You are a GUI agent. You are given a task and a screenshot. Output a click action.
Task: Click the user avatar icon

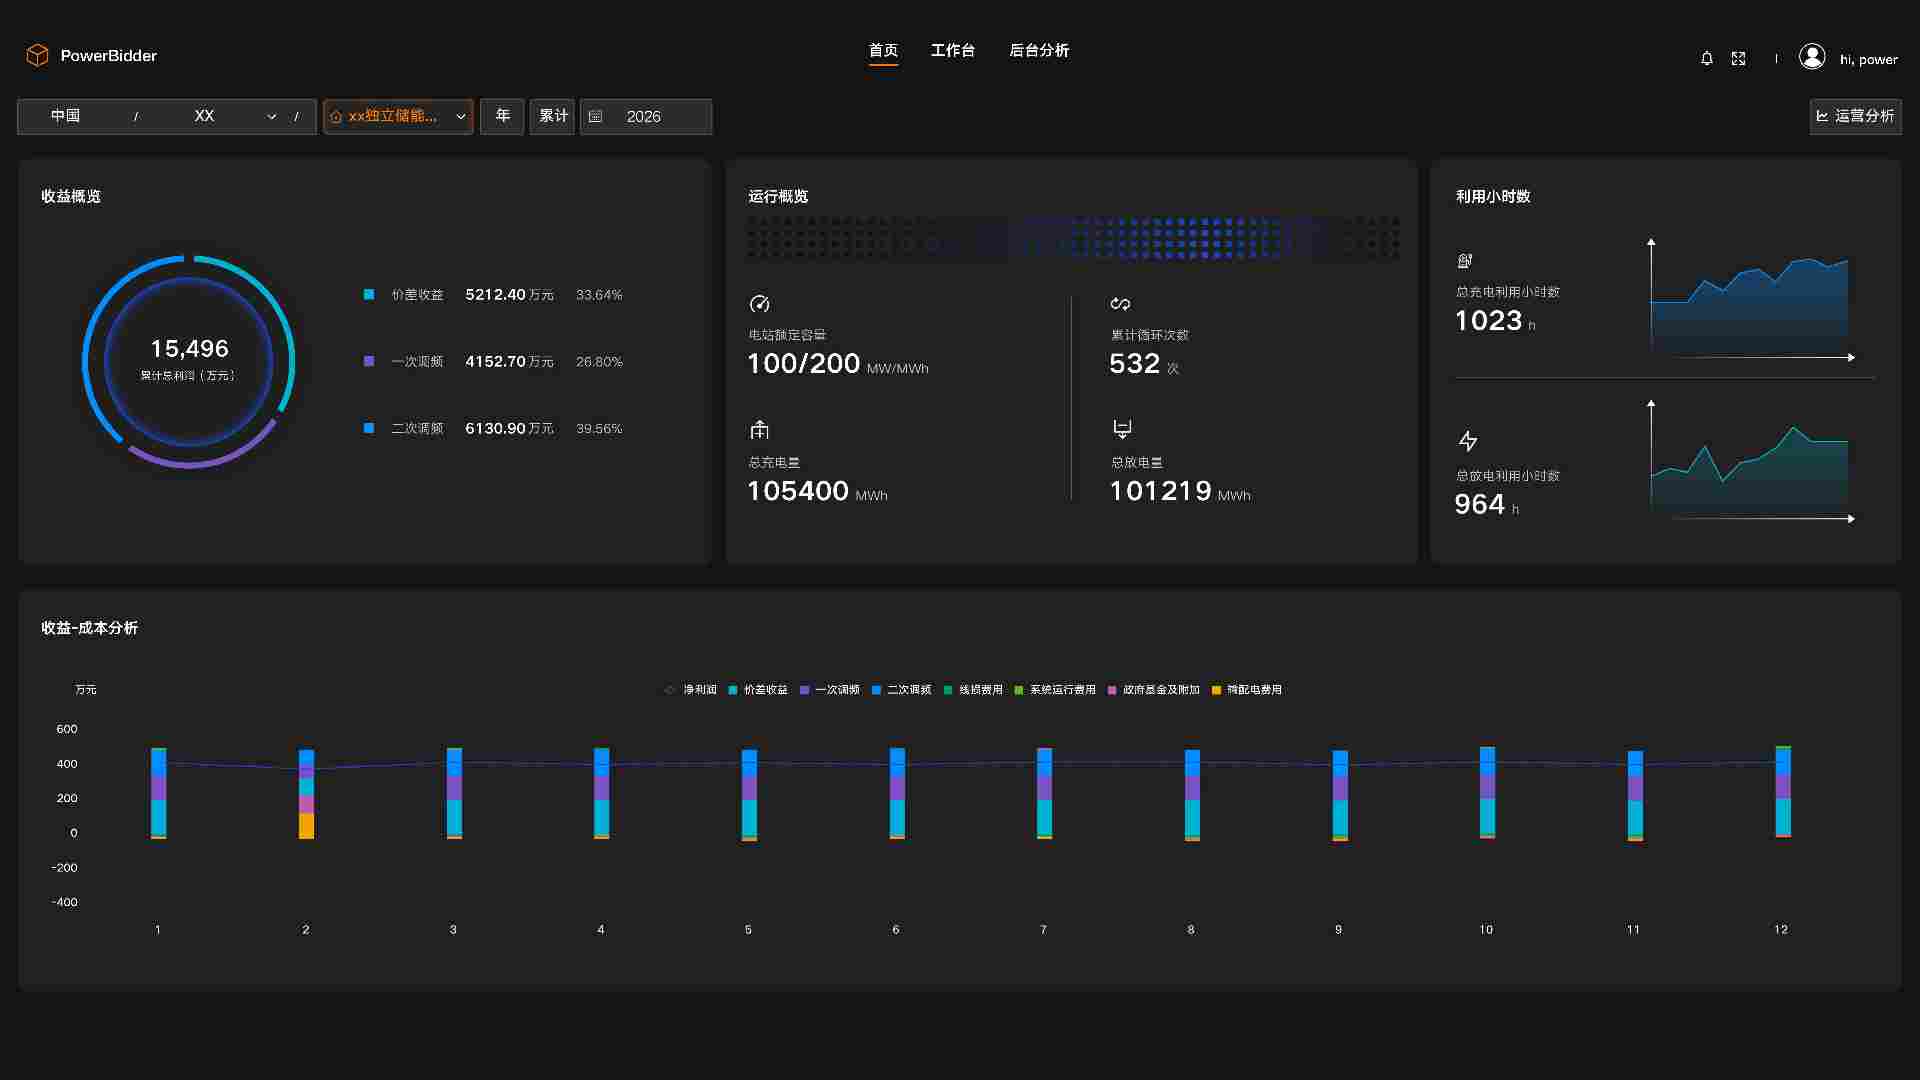click(x=1812, y=57)
